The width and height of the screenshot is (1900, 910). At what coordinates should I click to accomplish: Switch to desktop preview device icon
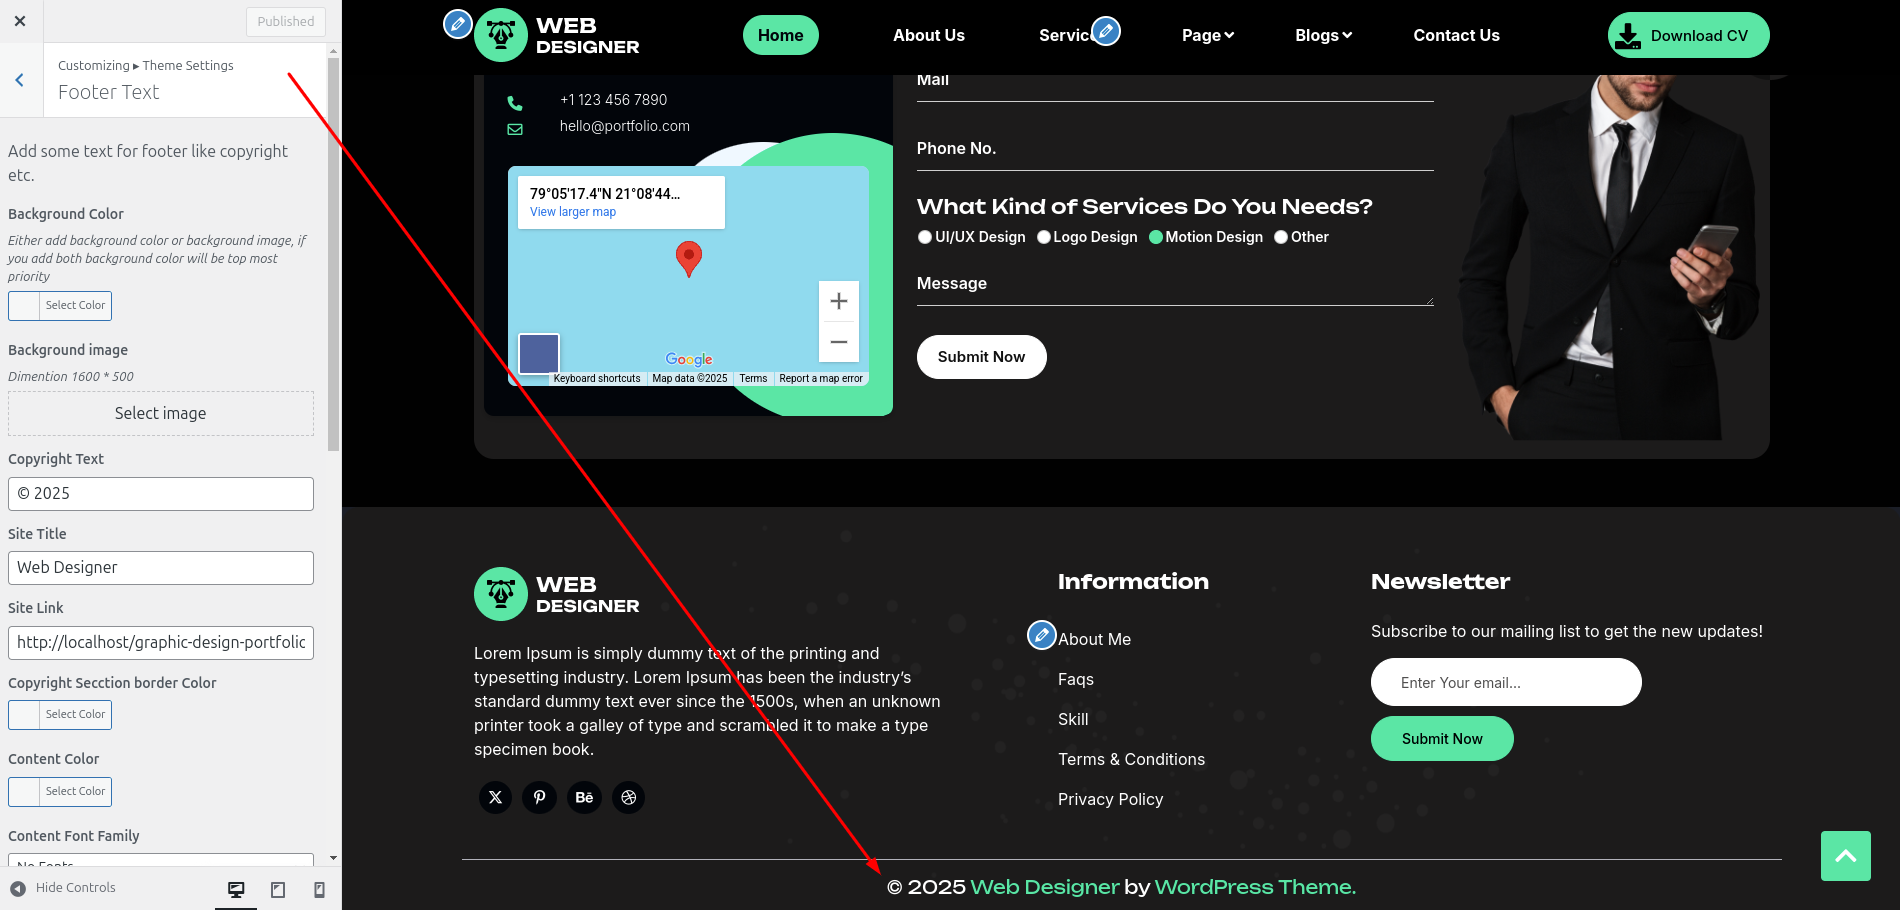tap(236, 889)
